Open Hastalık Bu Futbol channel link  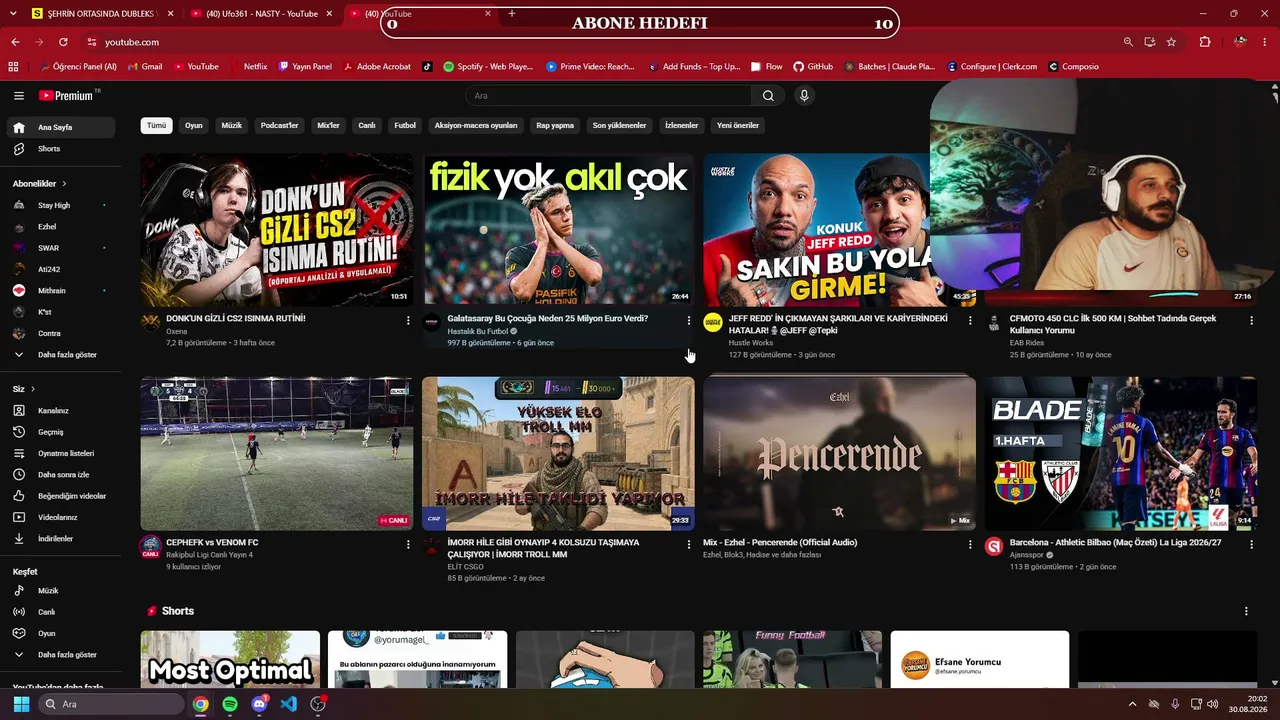[x=478, y=331]
